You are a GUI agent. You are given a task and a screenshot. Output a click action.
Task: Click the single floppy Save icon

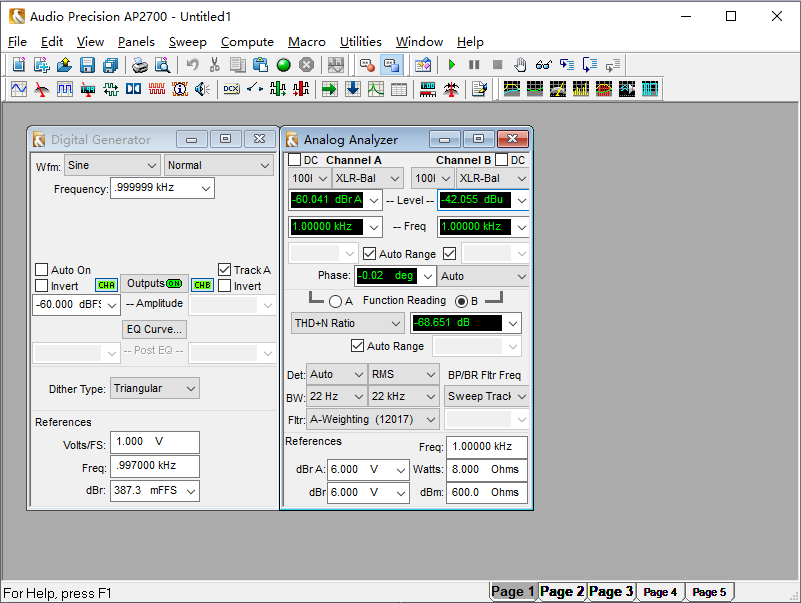(x=87, y=65)
